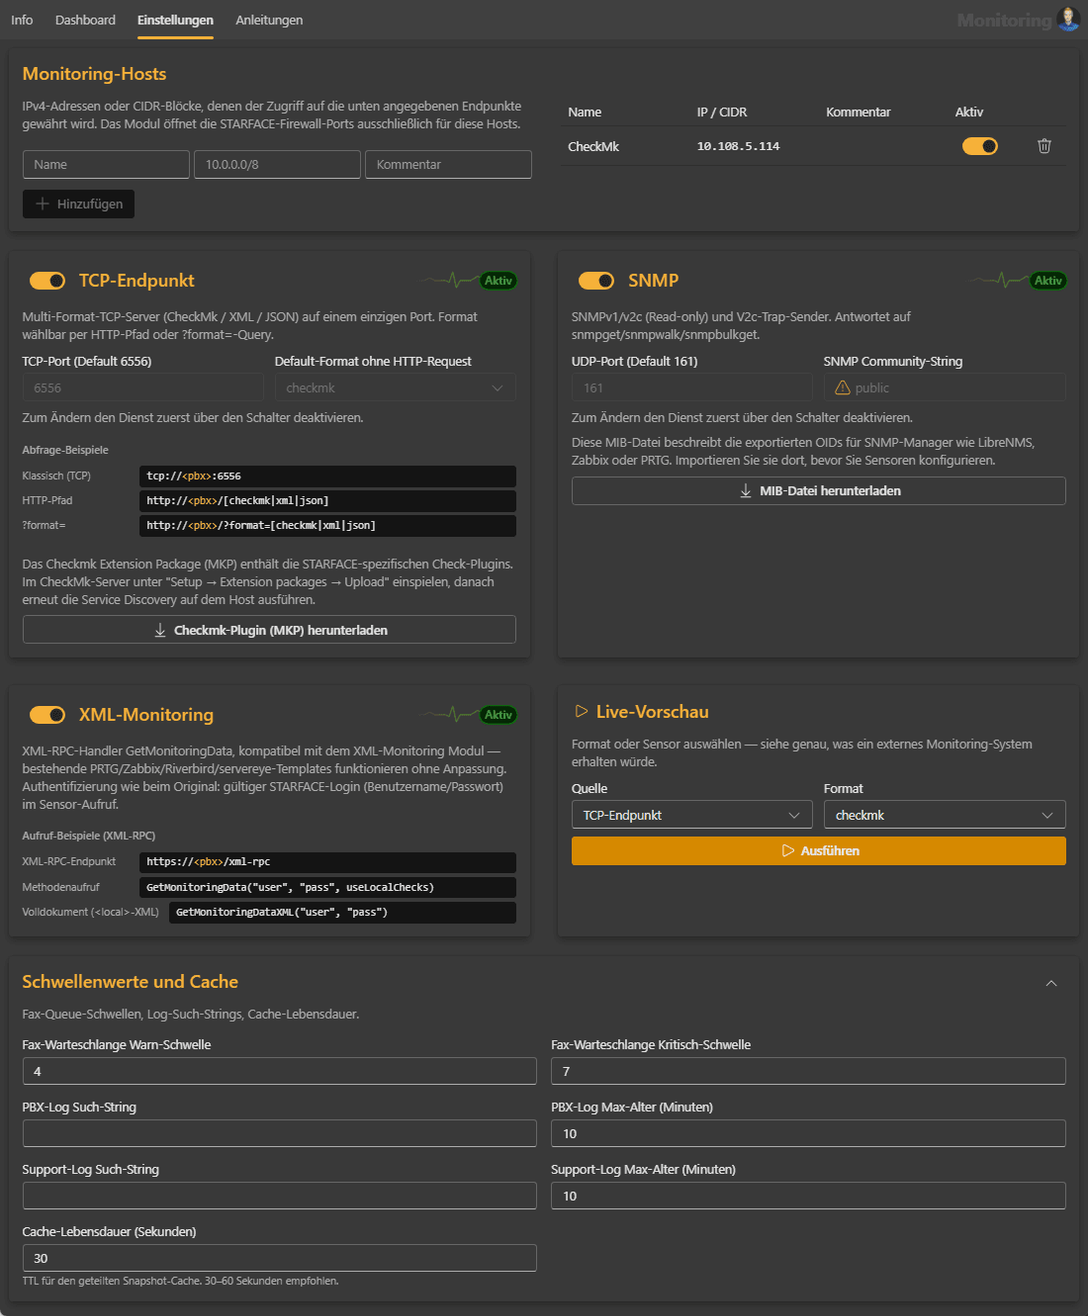The height and width of the screenshot is (1316, 1088).
Task: Click the 10.0.0.0/8 IP input field
Action: pyautogui.click(x=277, y=164)
